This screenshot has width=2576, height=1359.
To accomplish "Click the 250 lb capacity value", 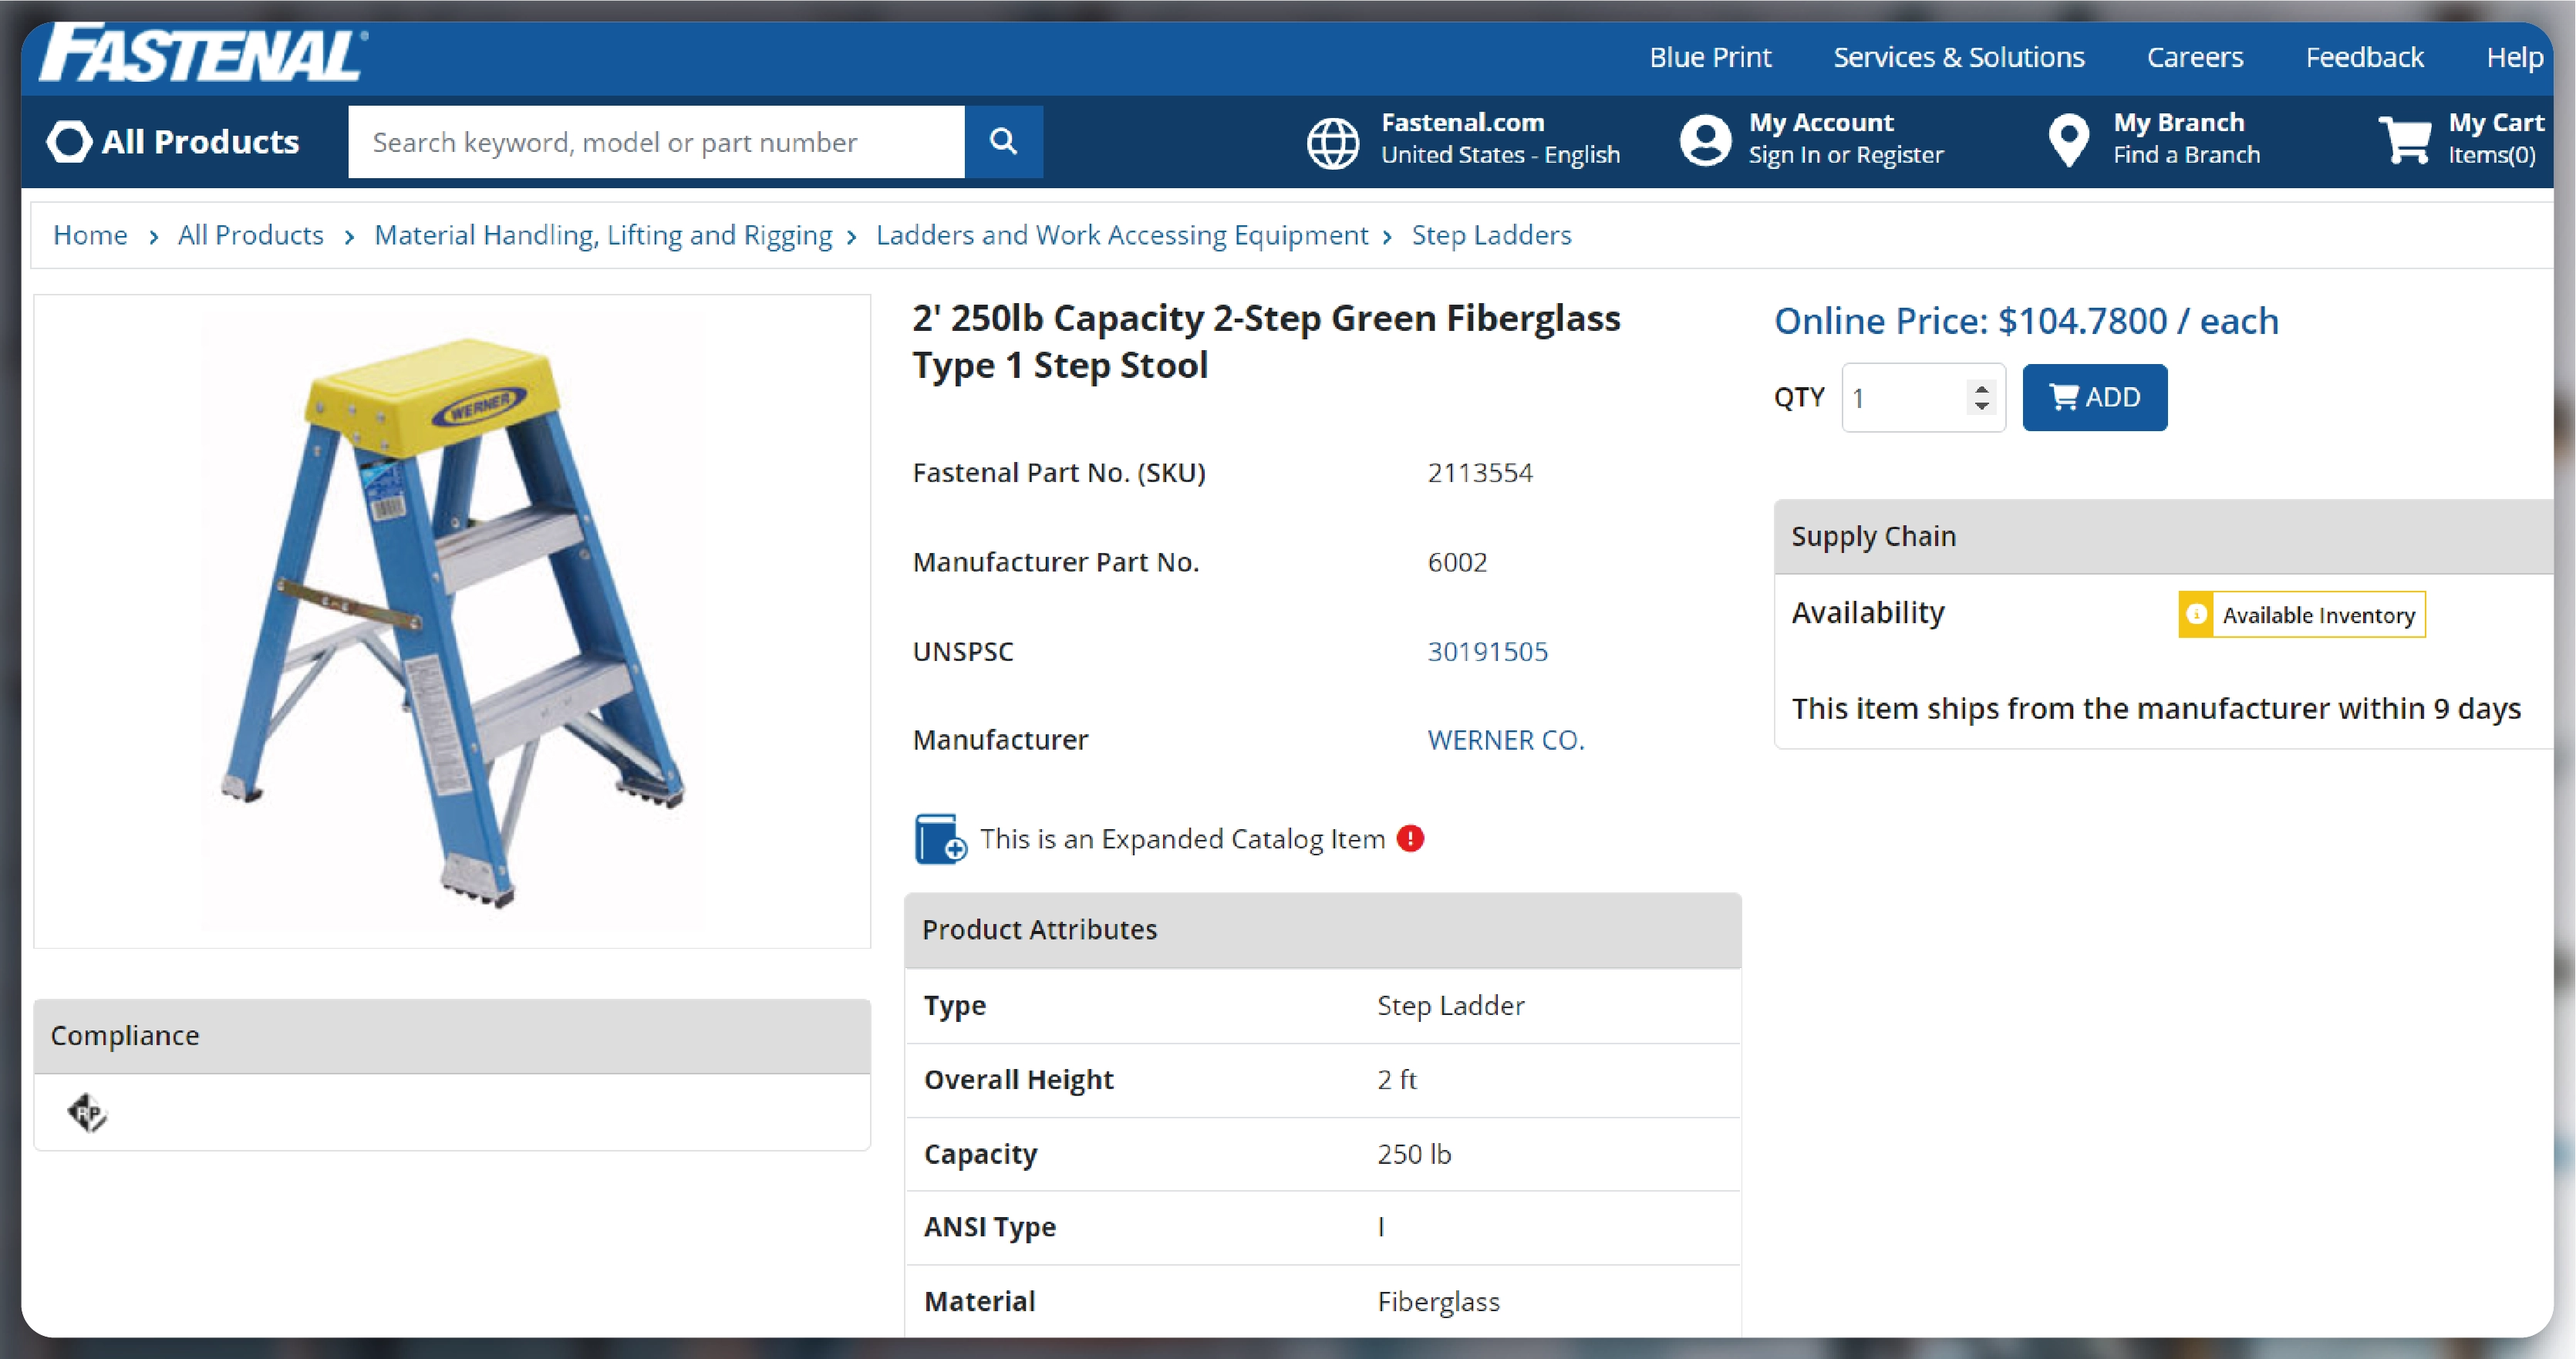I will coord(1413,1154).
